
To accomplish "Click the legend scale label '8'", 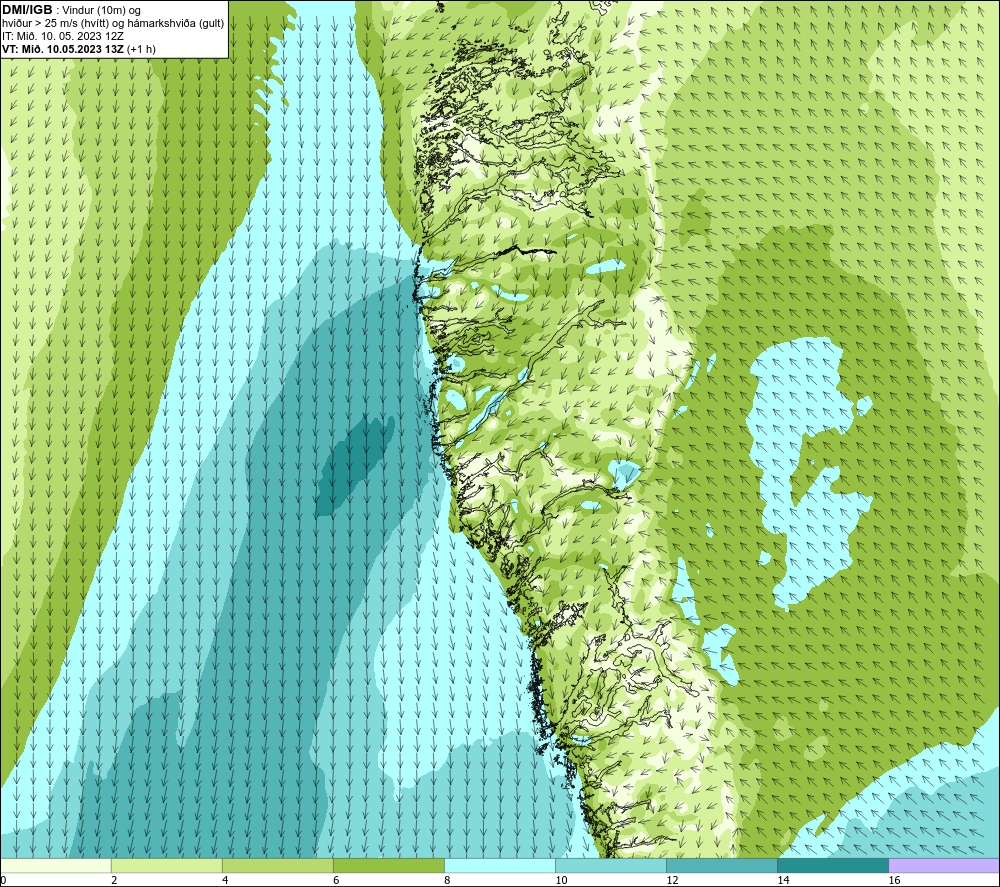I will tap(447, 880).
